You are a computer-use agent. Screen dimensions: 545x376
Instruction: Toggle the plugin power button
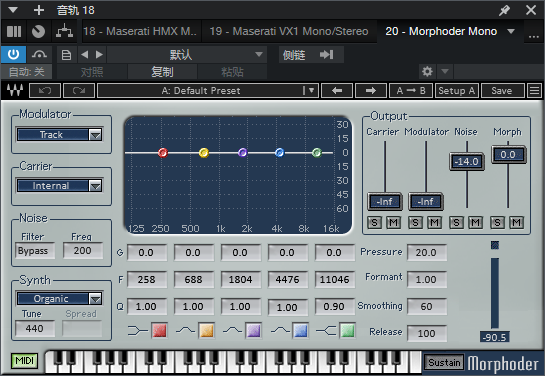click(x=13, y=54)
